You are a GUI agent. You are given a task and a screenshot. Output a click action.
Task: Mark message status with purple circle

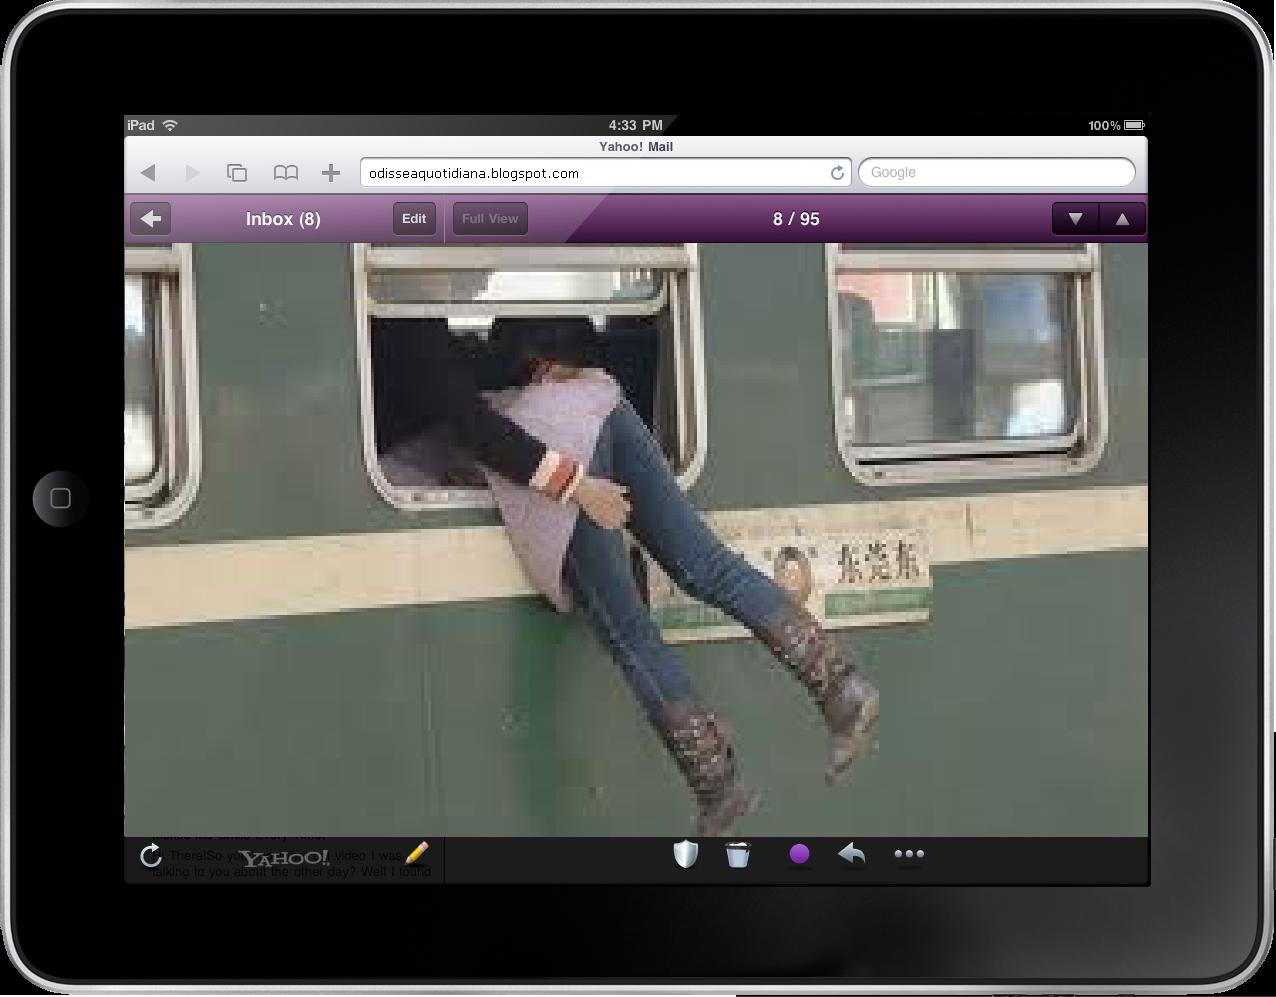pyautogui.click(x=800, y=854)
